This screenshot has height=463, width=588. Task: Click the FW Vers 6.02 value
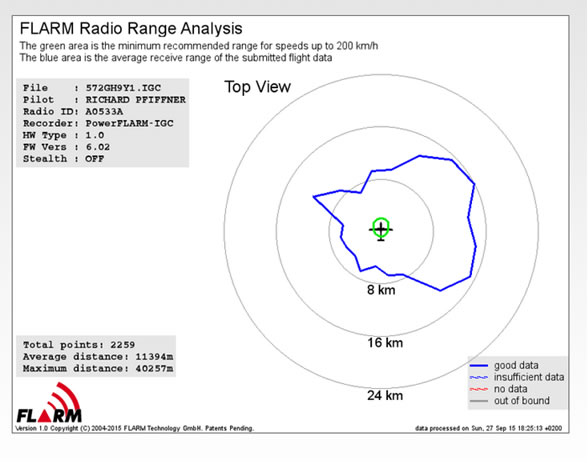98,147
